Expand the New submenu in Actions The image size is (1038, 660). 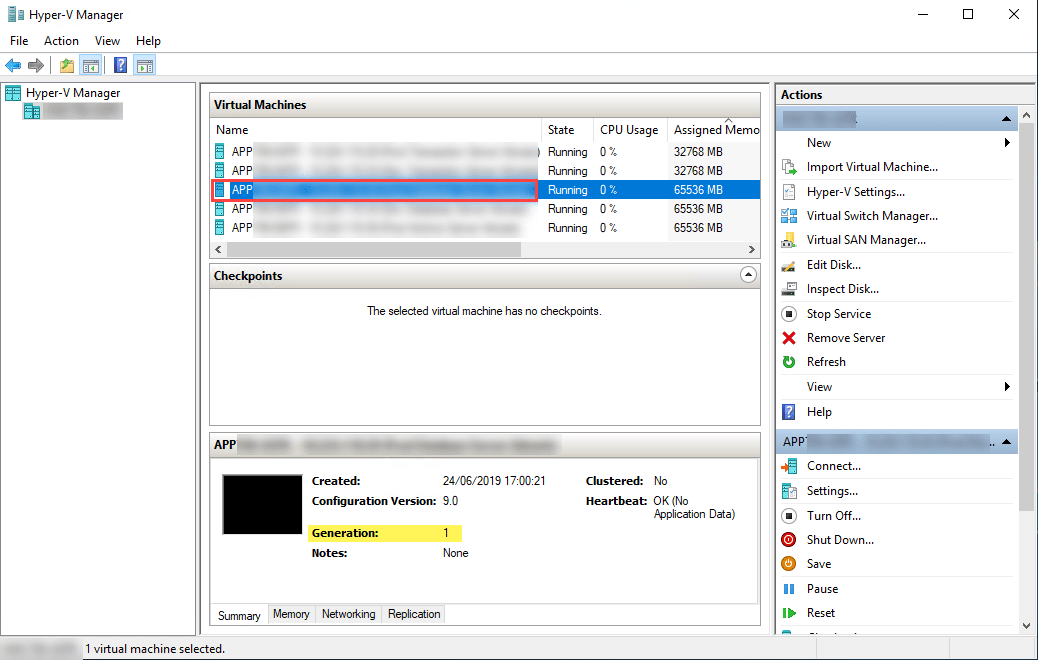tap(896, 142)
